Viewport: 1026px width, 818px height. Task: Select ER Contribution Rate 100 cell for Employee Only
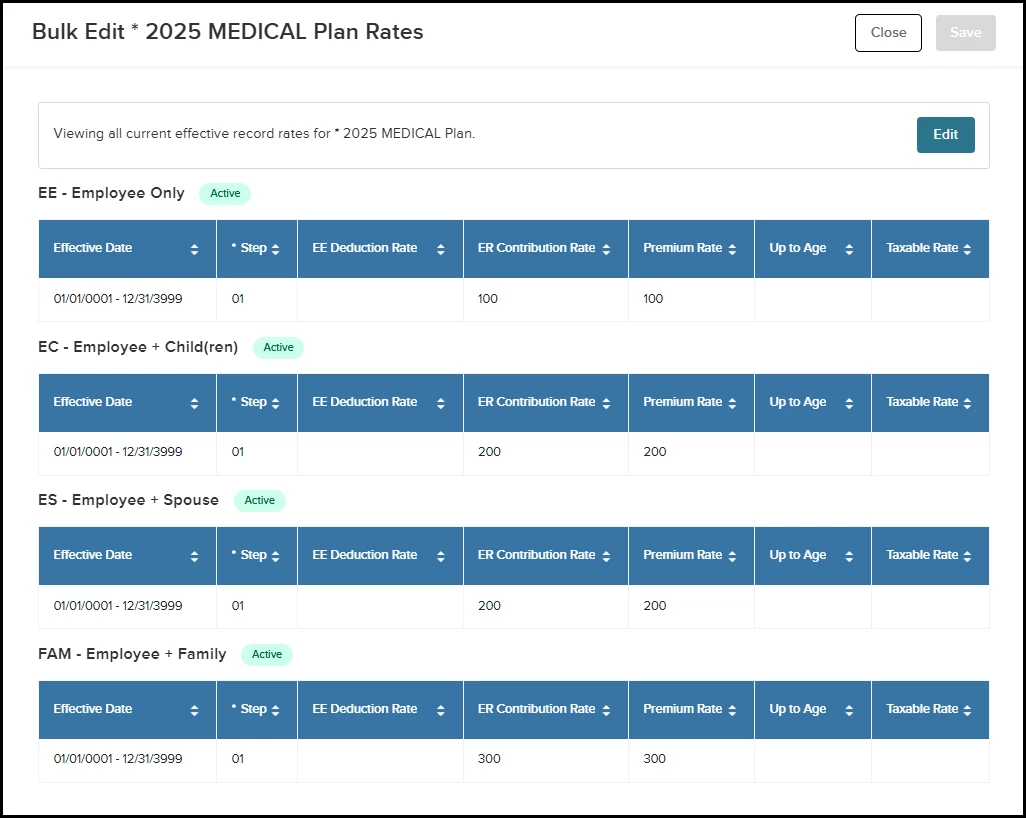point(545,299)
